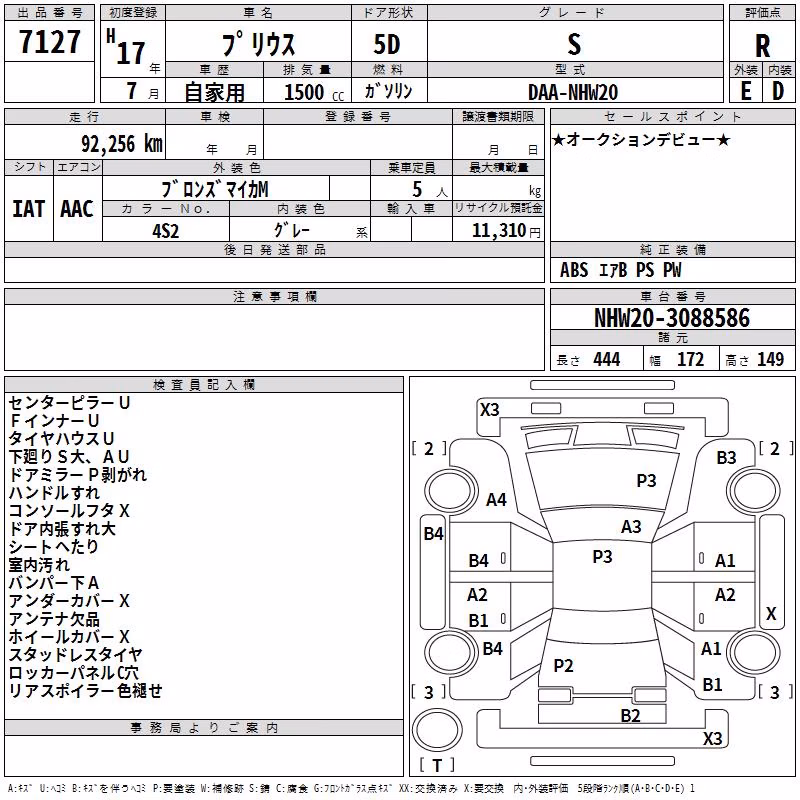Click inspector note 室内汚れ
The width and height of the screenshot is (800, 800).
(39, 564)
